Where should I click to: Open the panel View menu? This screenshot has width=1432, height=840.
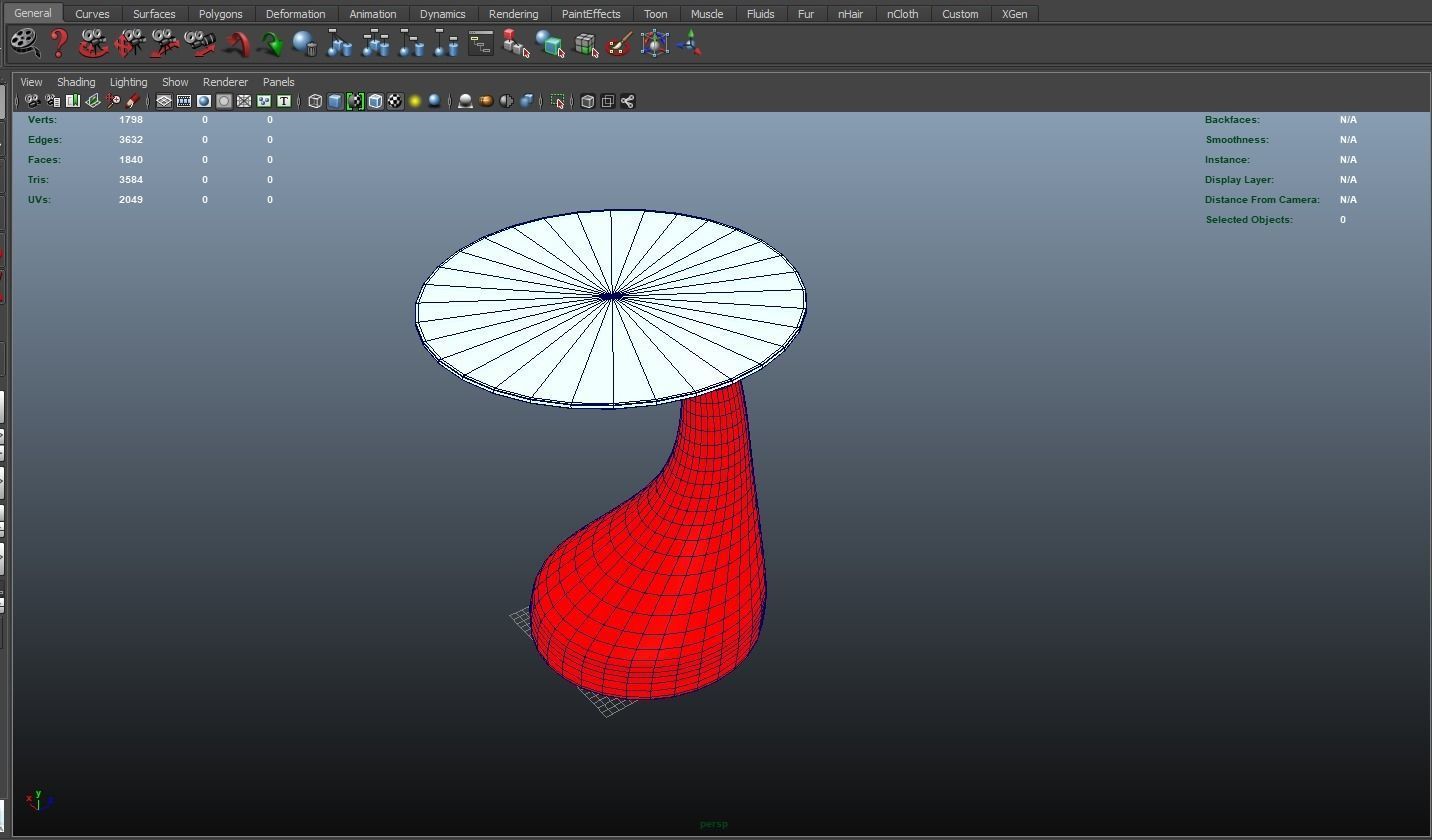(31, 82)
